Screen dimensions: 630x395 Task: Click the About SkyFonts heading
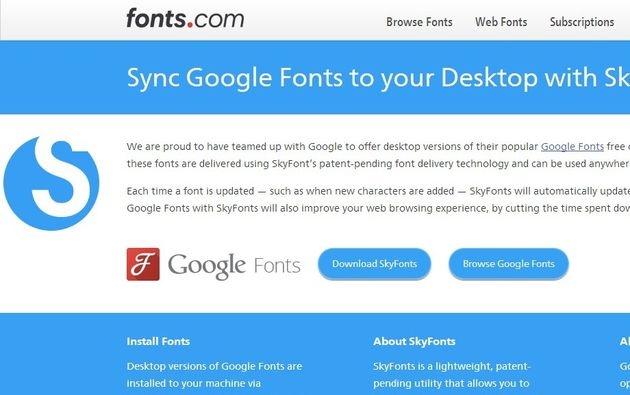coord(414,342)
